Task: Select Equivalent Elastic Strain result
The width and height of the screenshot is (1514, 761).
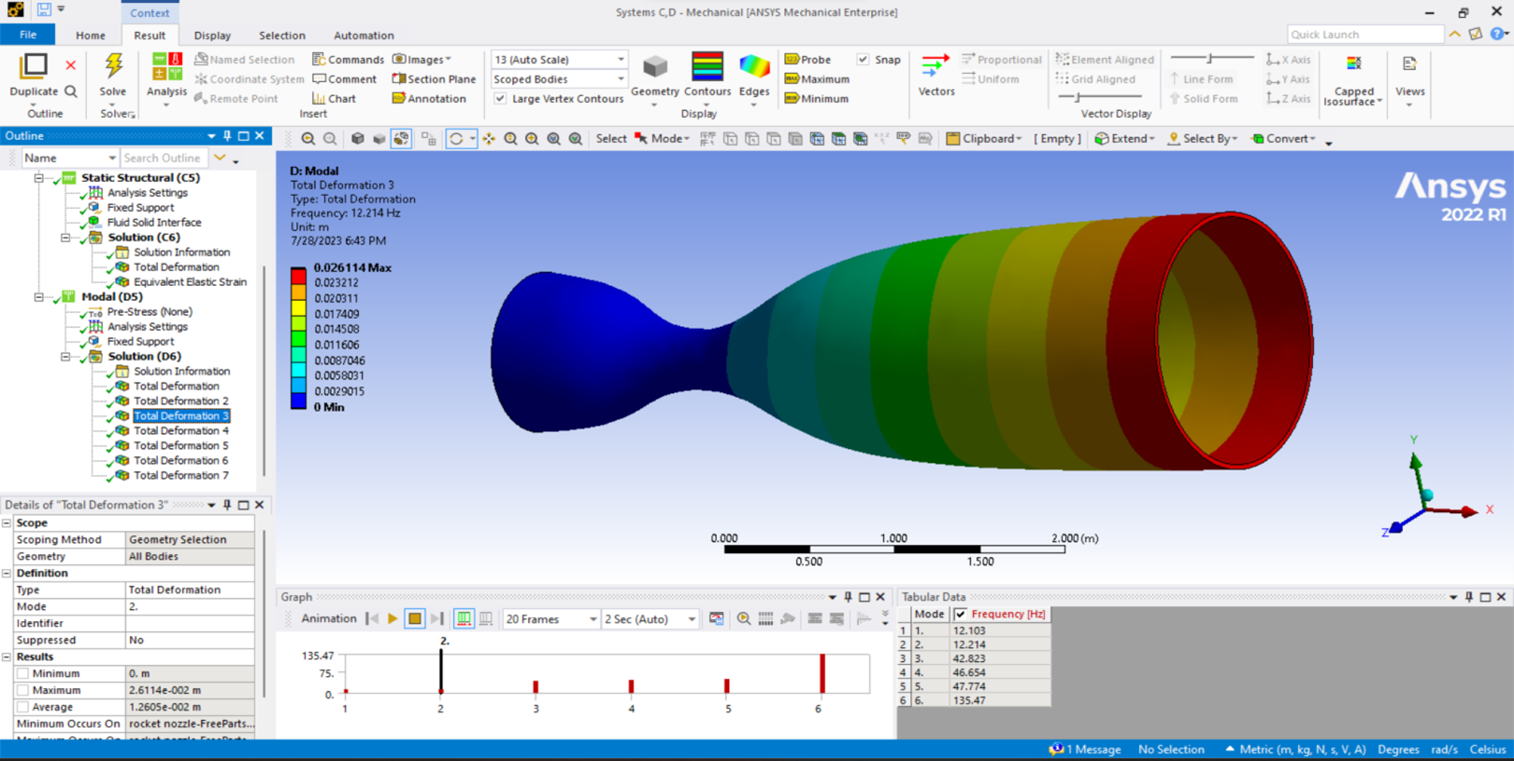Action: click(190, 282)
